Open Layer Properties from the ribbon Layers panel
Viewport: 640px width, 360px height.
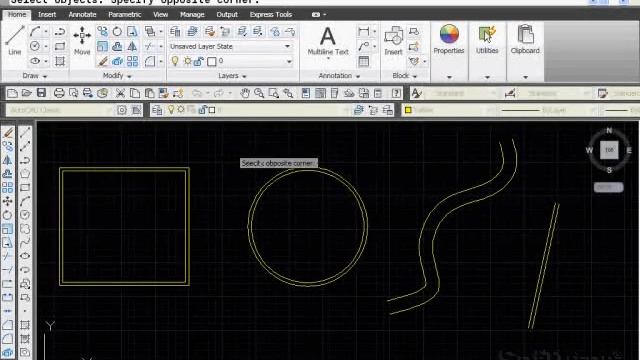point(175,31)
